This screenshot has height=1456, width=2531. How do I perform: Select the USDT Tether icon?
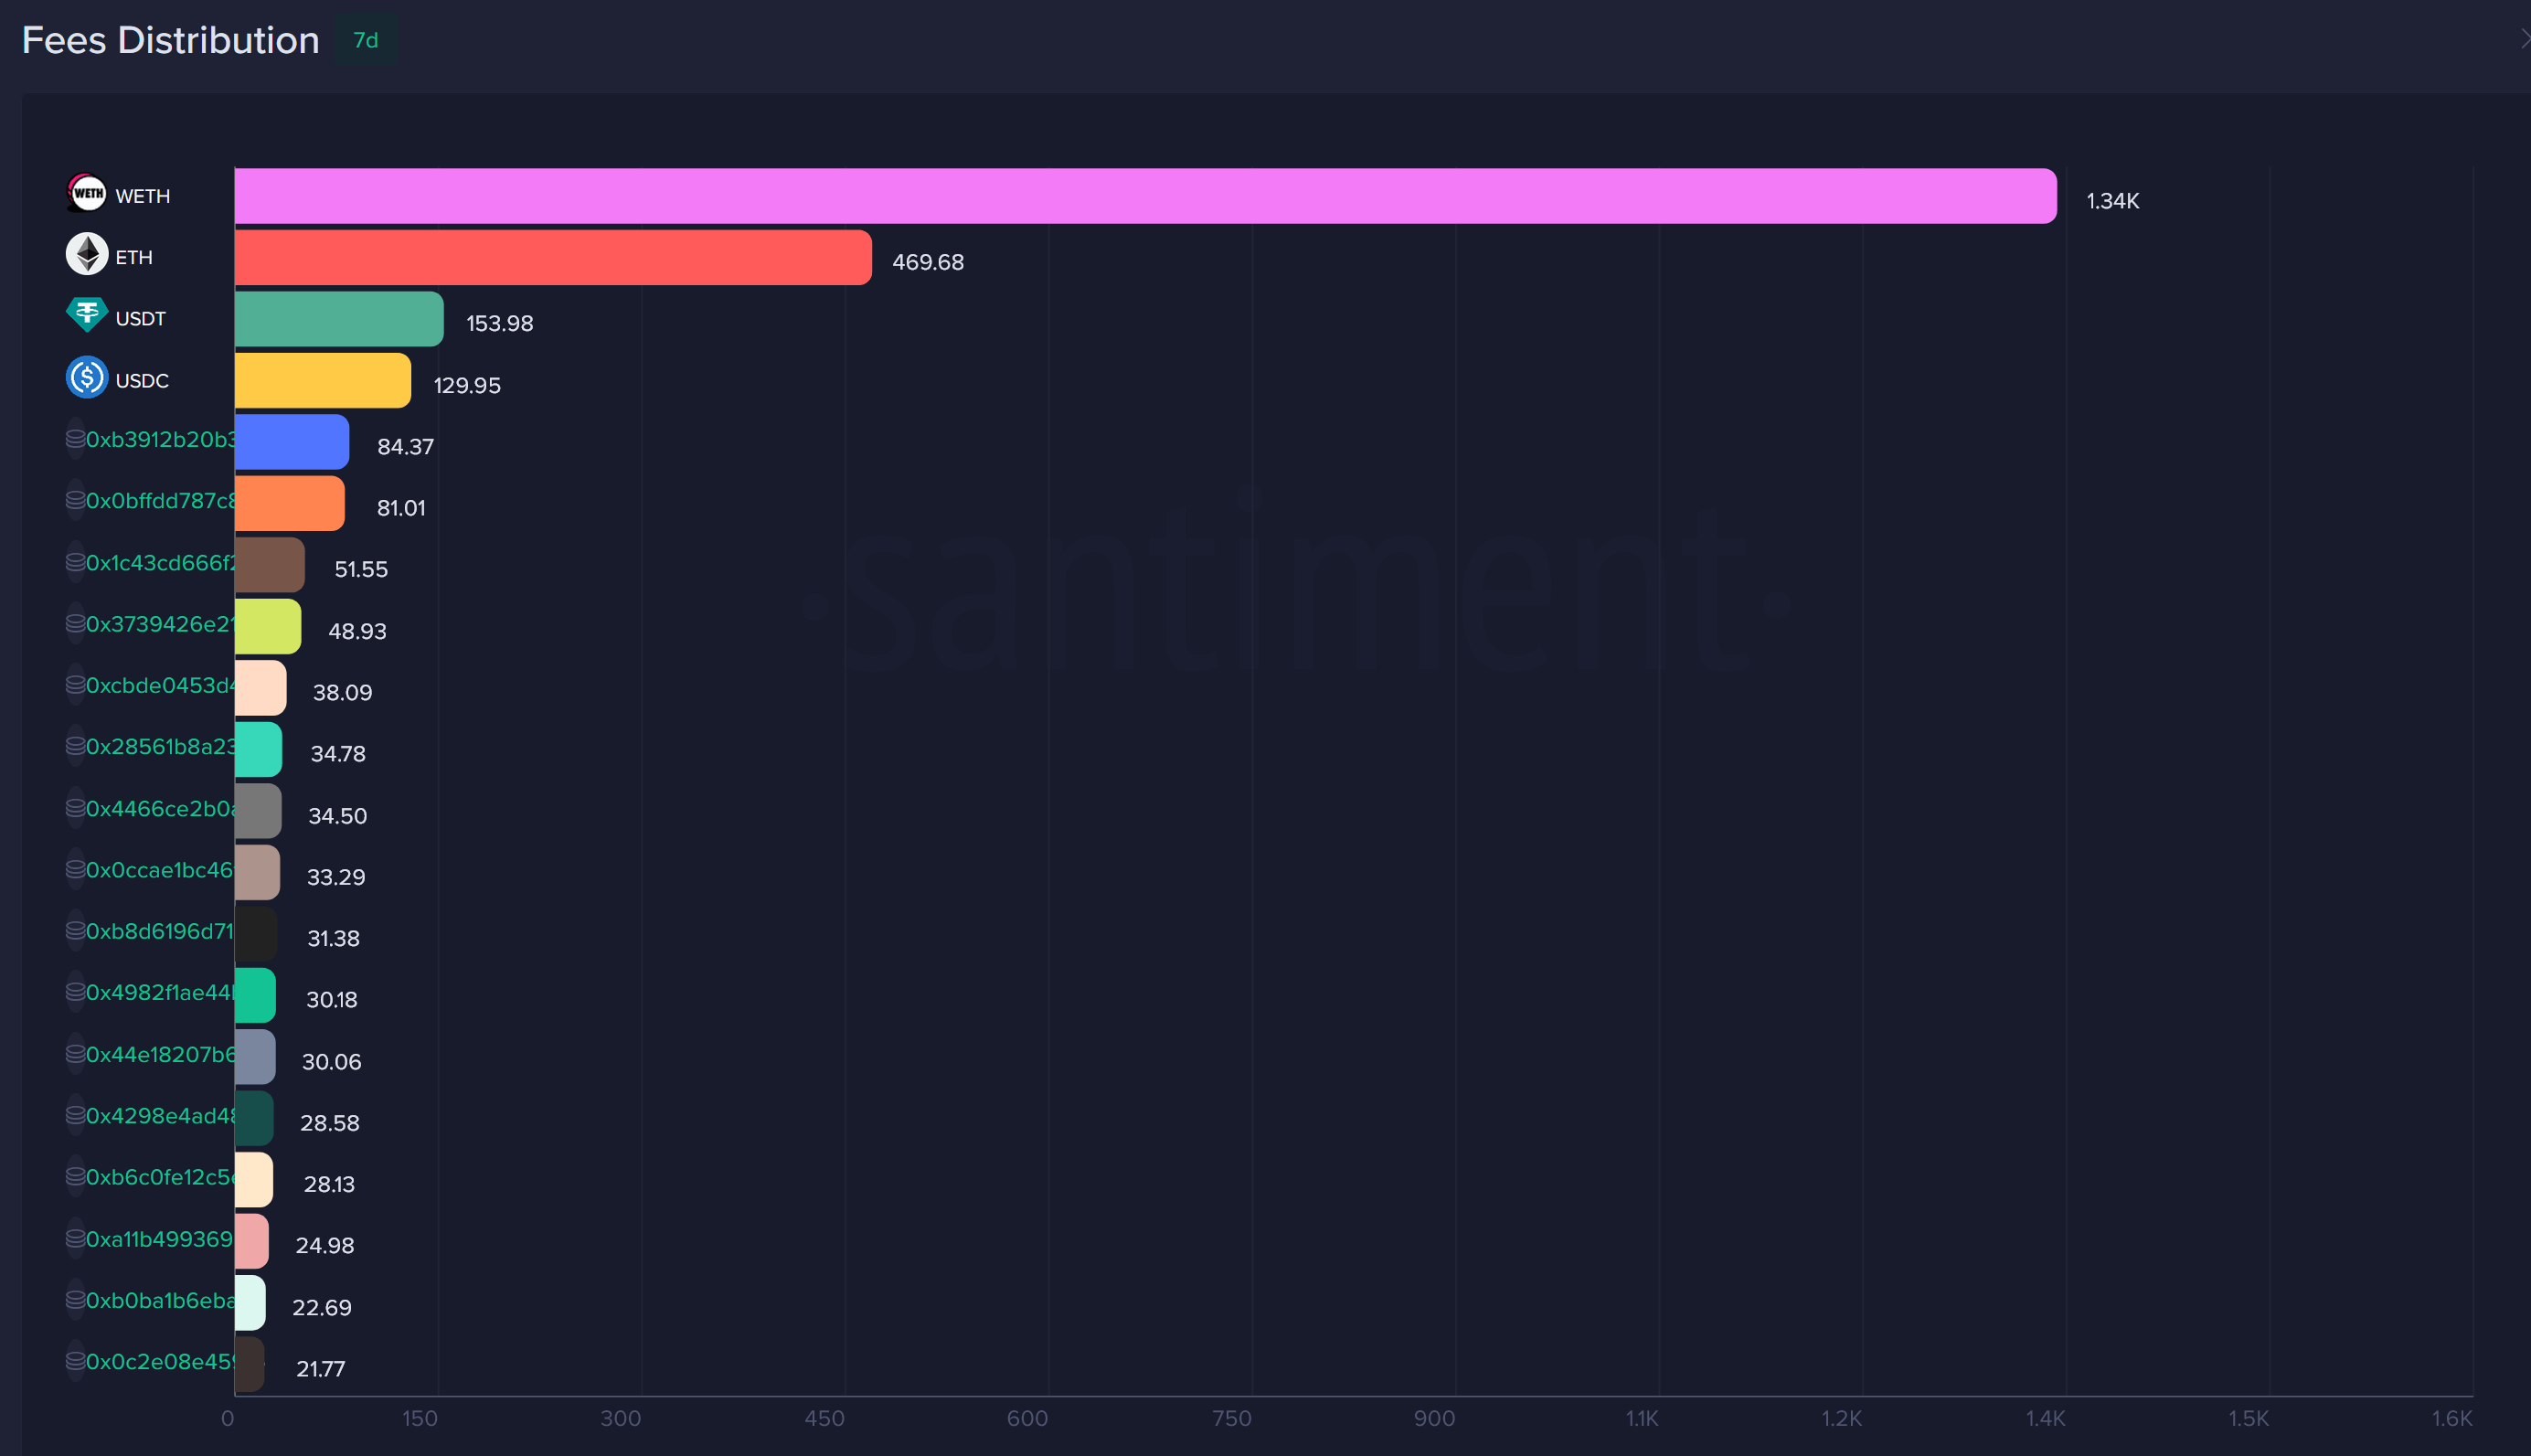[87, 316]
